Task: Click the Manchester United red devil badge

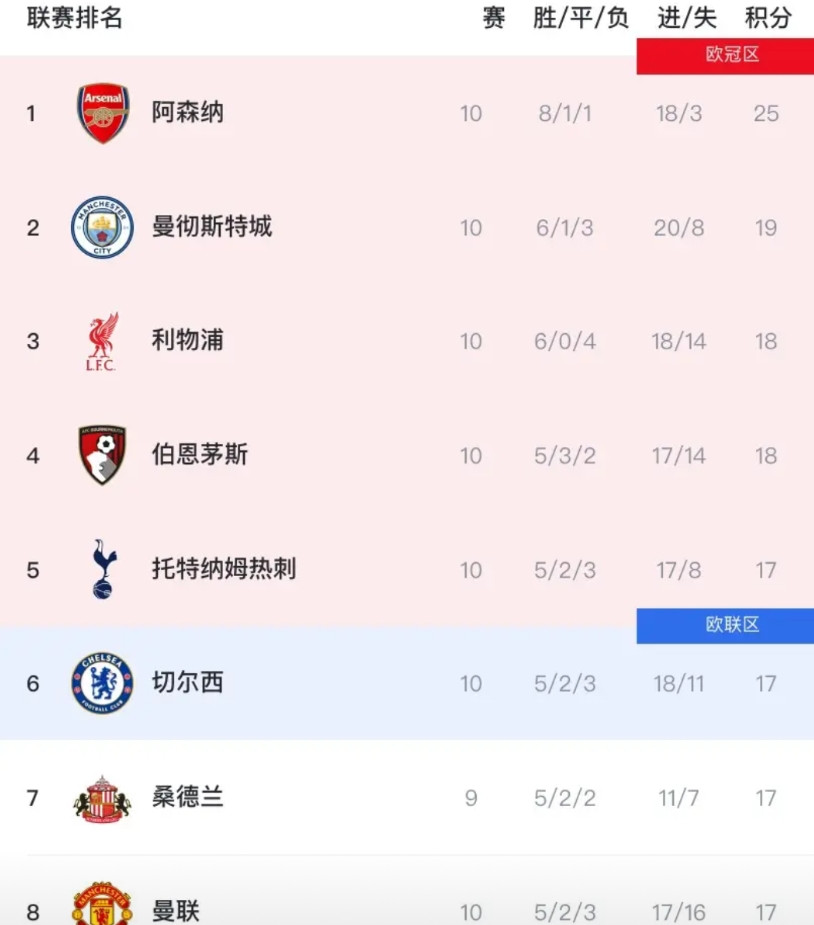Action: tap(103, 905)
